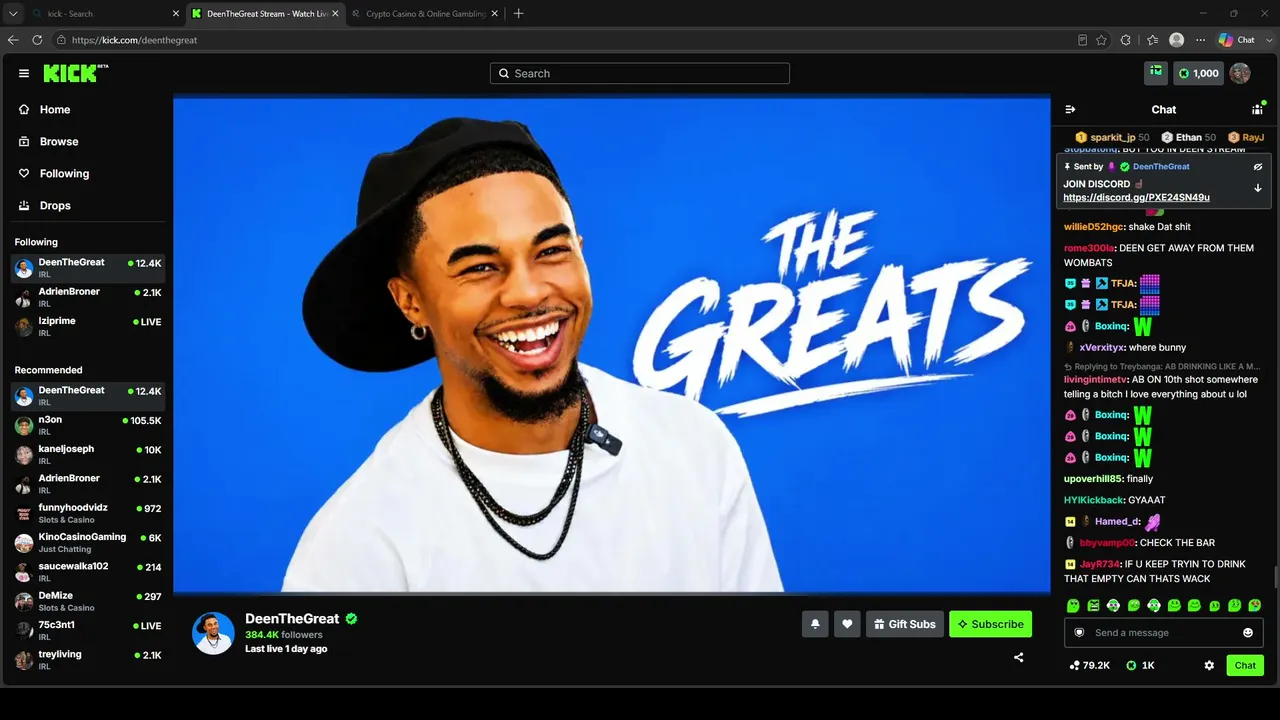The image size is (1280, 720).
Task: Share the stream using the share icon
Action: [1018, 657]
